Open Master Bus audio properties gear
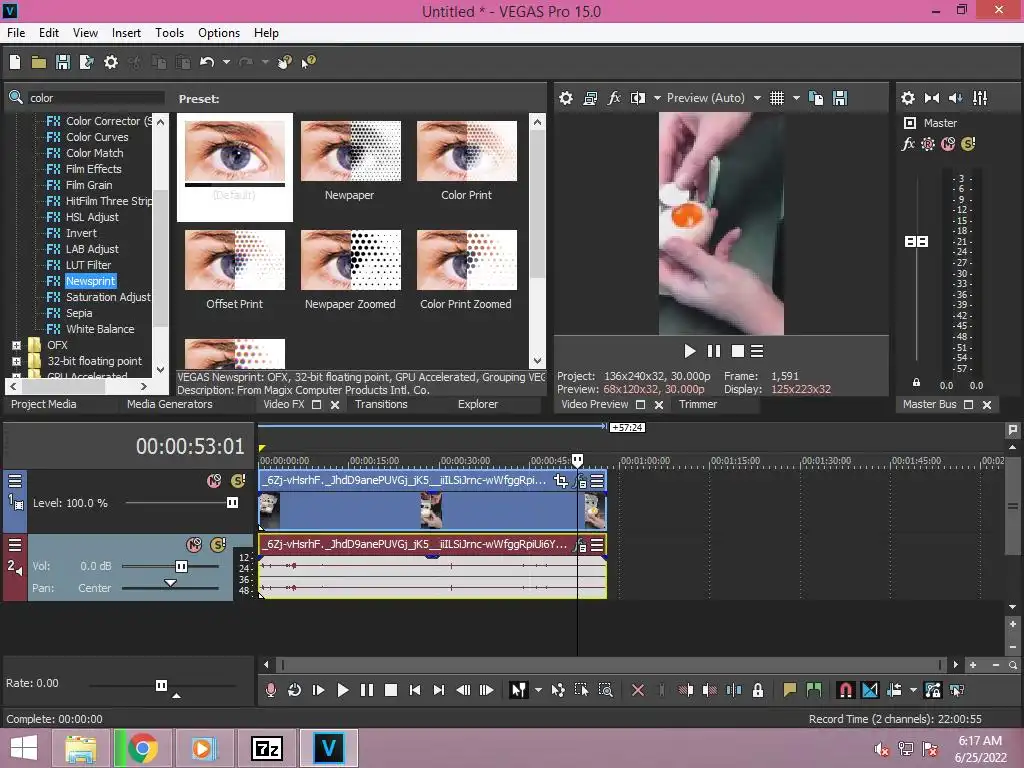Image resolution: width=1024 pixels, height=768 pixels. point(908,98)
